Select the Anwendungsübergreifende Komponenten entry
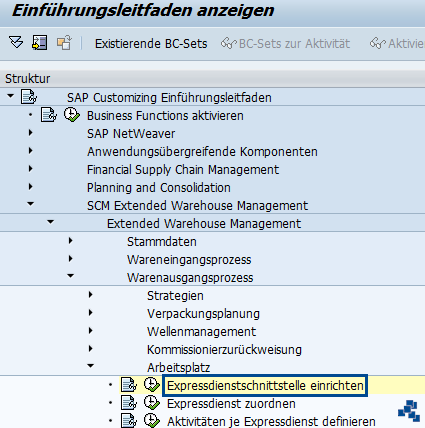425x428 pixels. [202, 152]
